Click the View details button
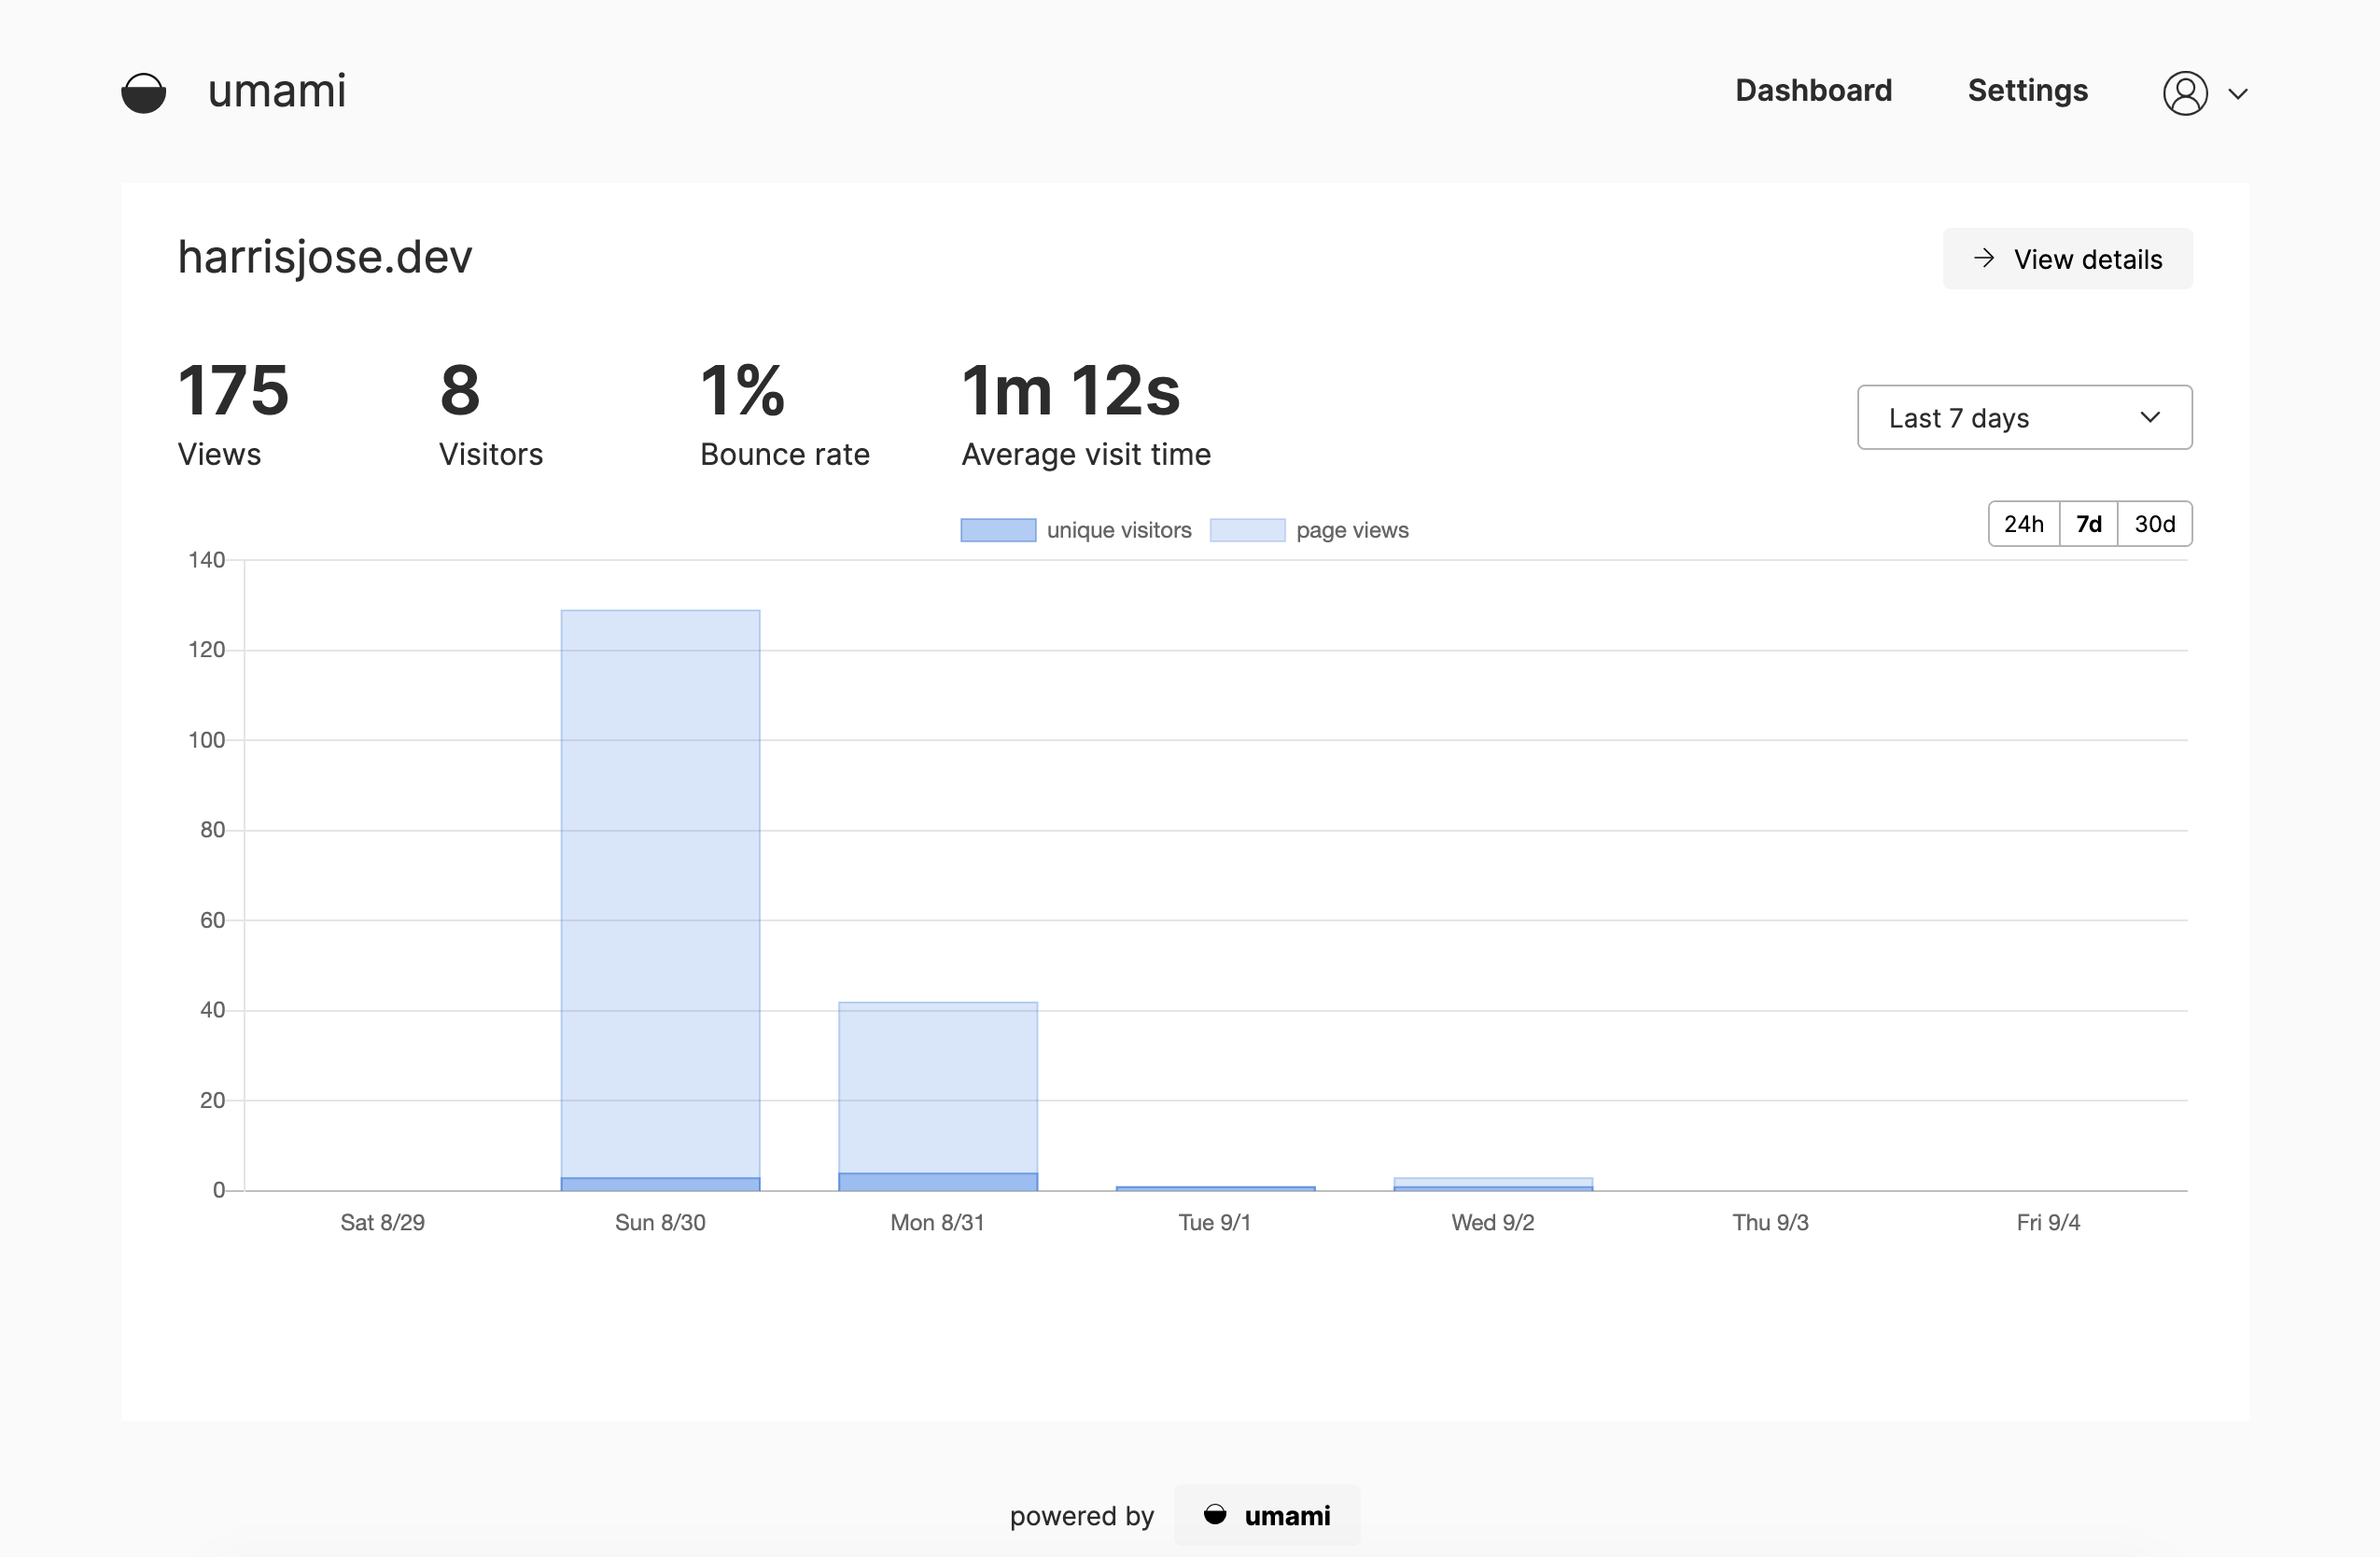 (2067, 259)
